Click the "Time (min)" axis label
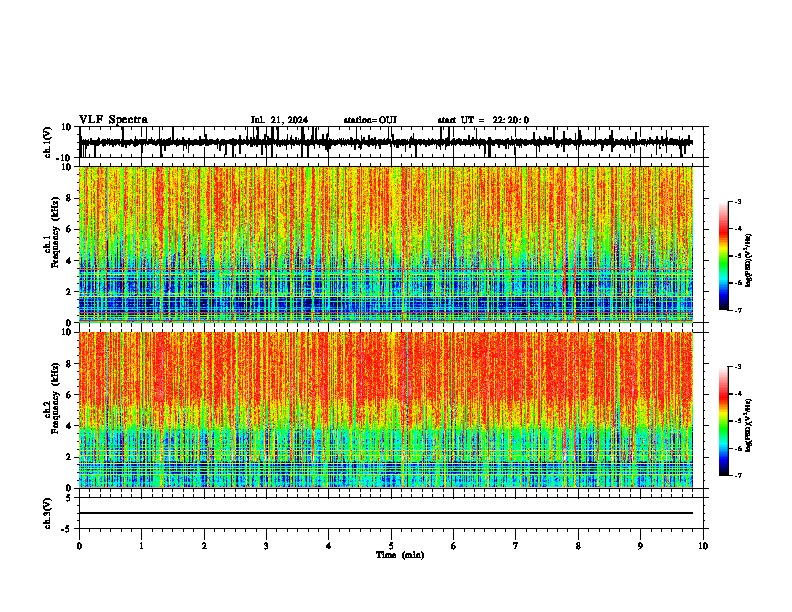This screenshot has width=792, height=612. point(400,555)
